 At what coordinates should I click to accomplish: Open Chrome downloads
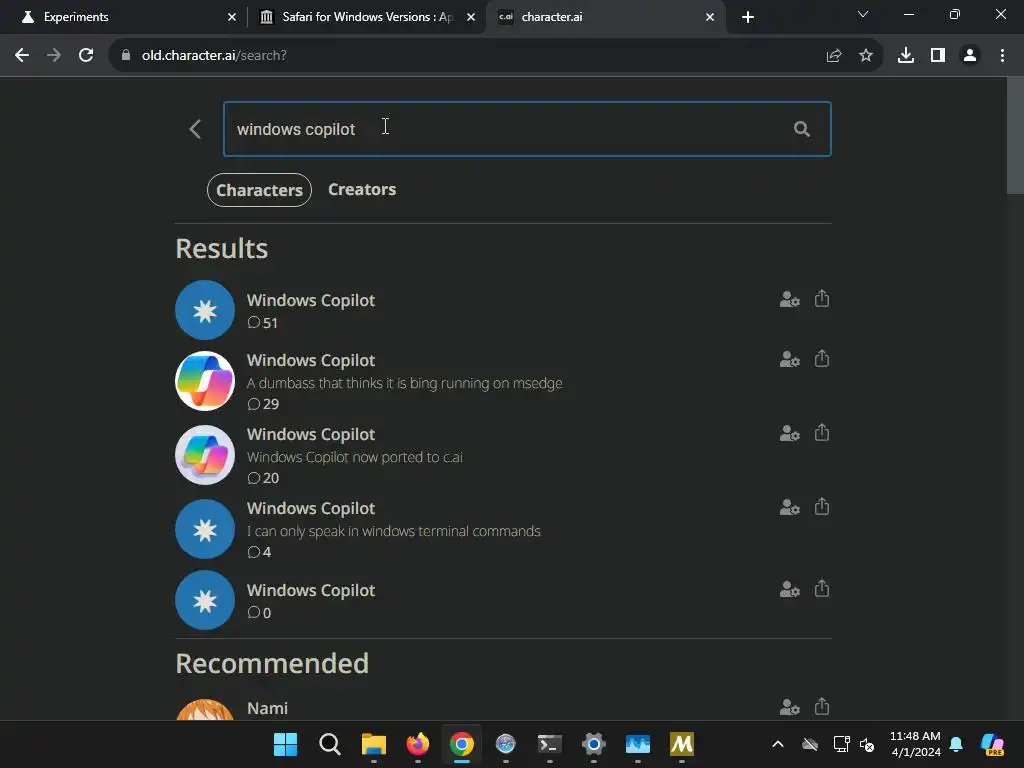[906, 56]
